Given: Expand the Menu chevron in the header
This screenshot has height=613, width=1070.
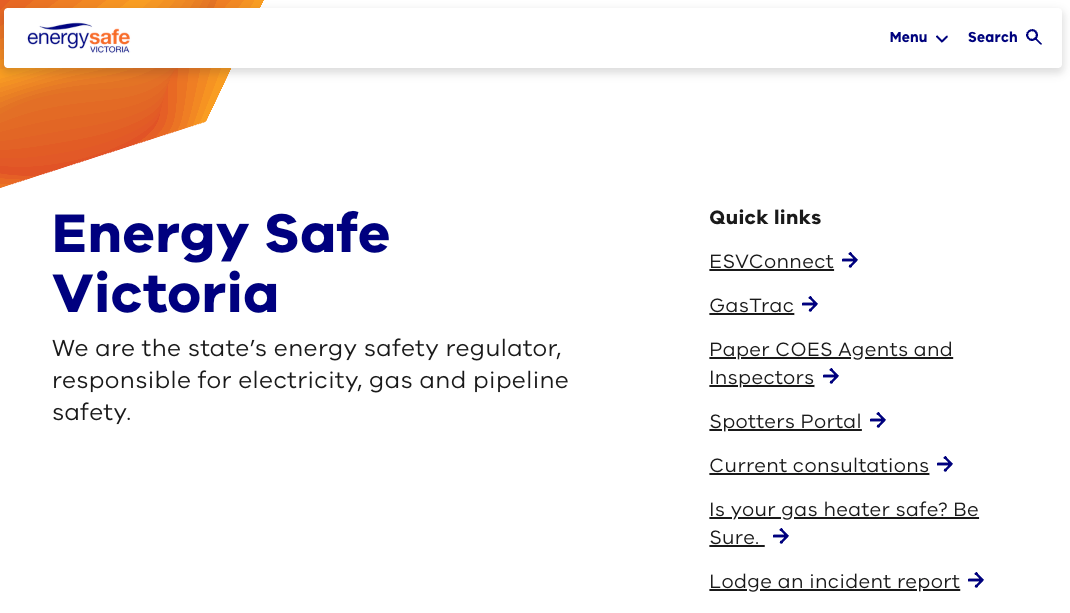Looking at the screenshot, I should pyautogui.click(x=942, y=38).
